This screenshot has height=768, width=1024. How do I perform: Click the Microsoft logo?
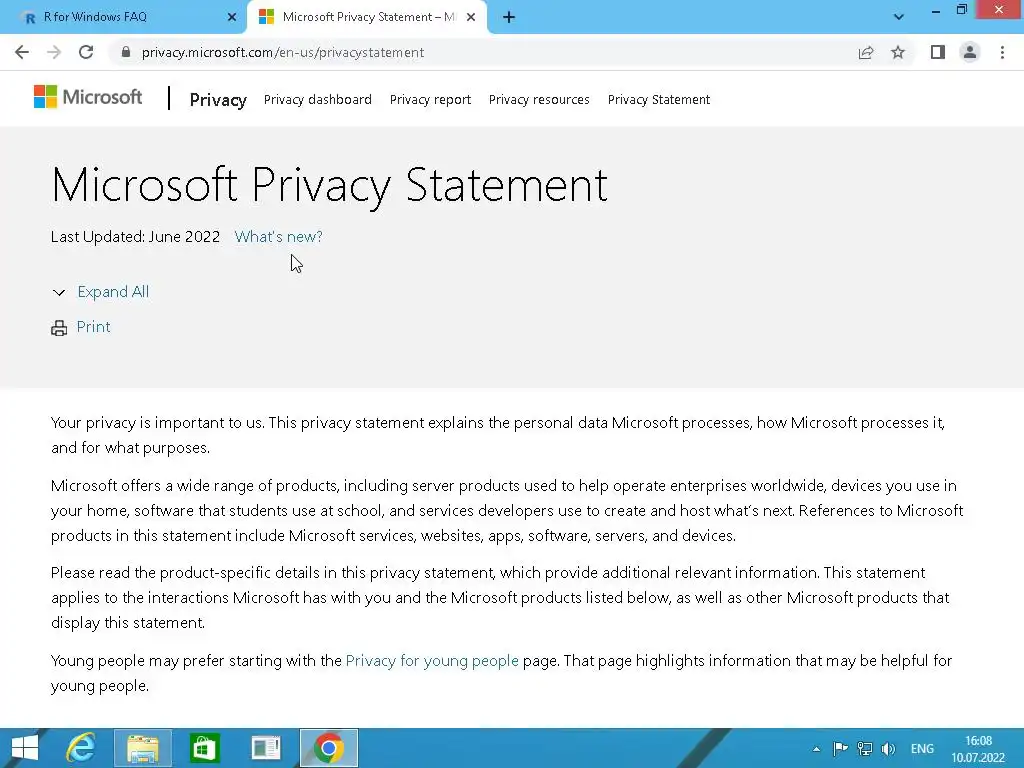click(x=88, y=97)
